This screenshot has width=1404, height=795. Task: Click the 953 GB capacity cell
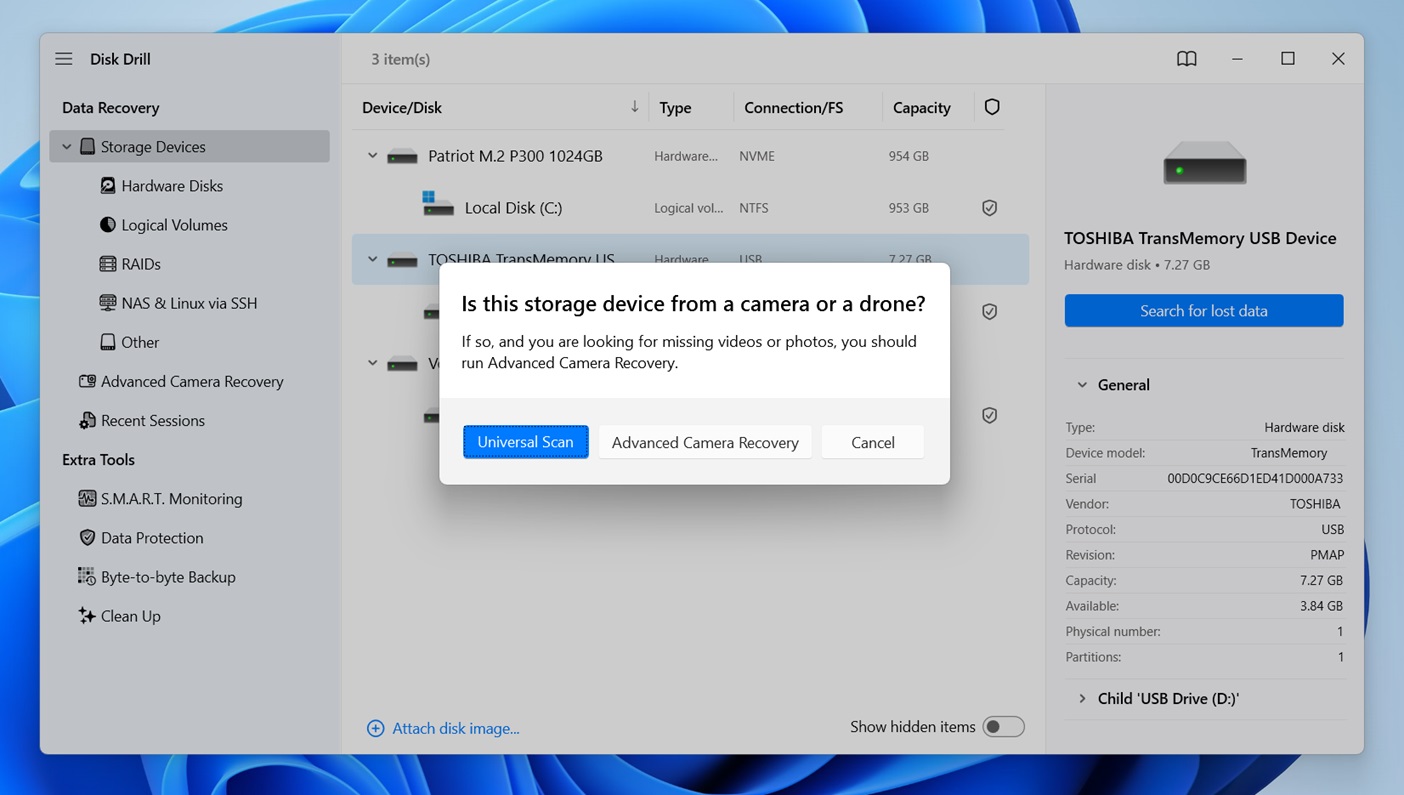tap(908, 208)
